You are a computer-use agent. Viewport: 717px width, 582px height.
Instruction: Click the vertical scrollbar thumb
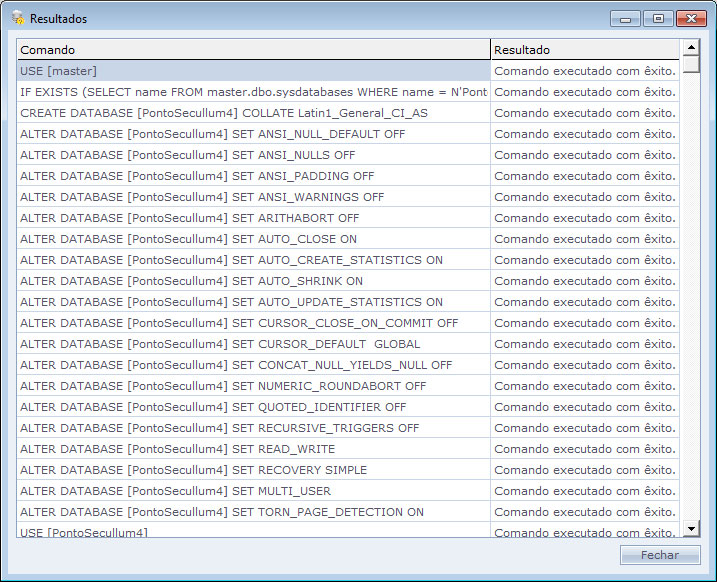[x=691, y=64]
